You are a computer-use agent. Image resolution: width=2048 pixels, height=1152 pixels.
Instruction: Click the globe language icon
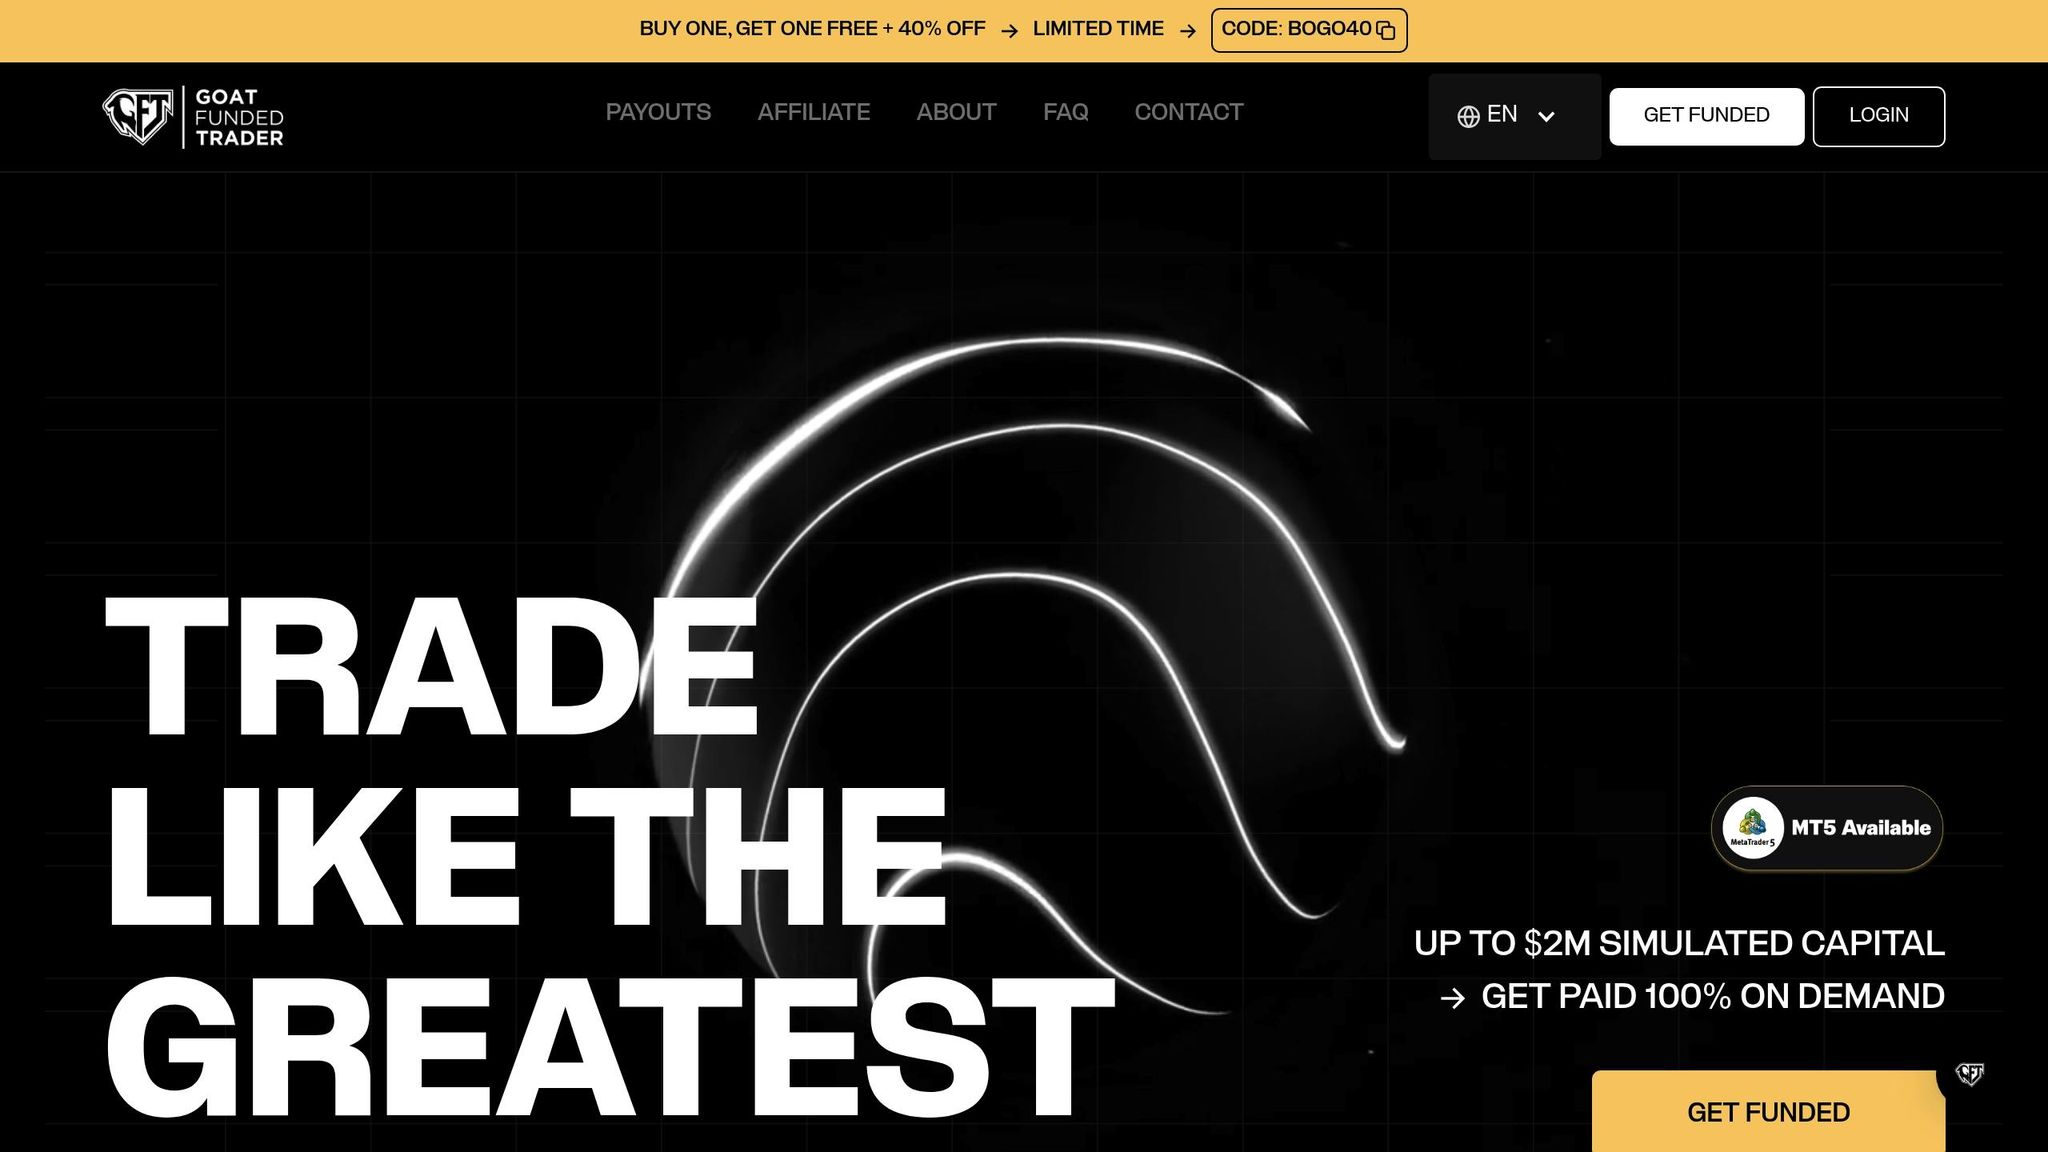[1468, 116]
